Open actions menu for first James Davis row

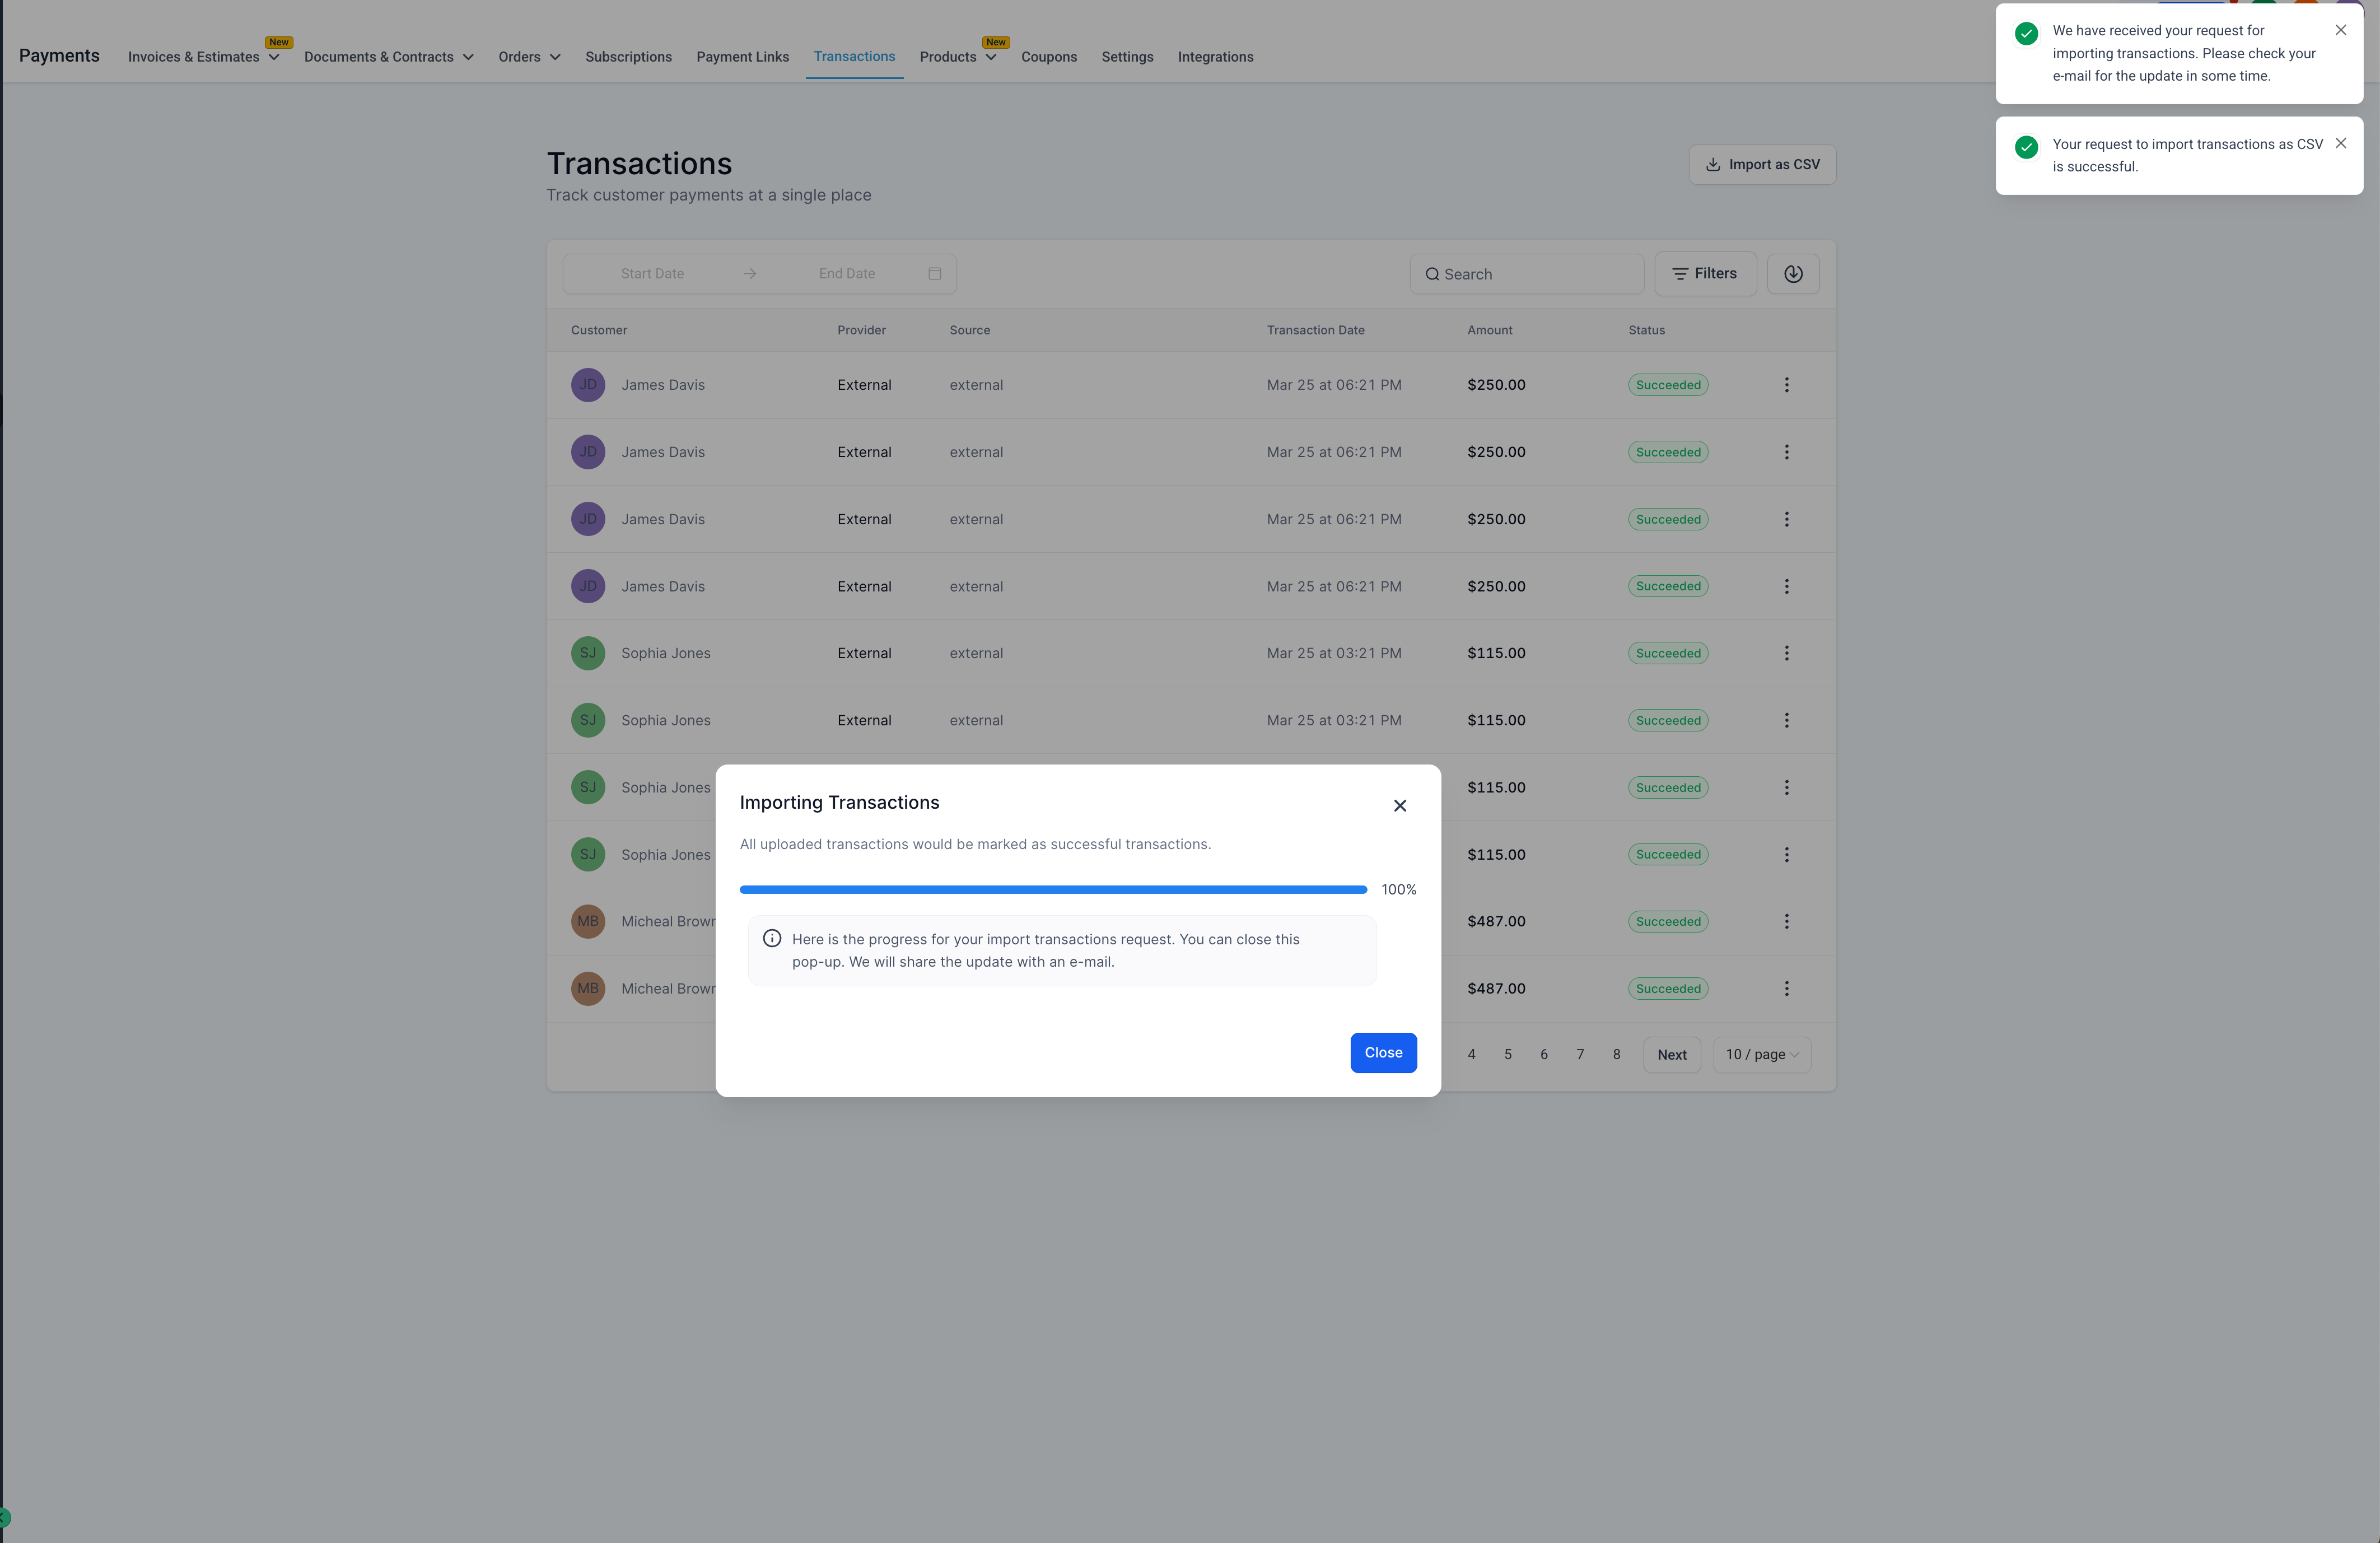pos(1786,385)
